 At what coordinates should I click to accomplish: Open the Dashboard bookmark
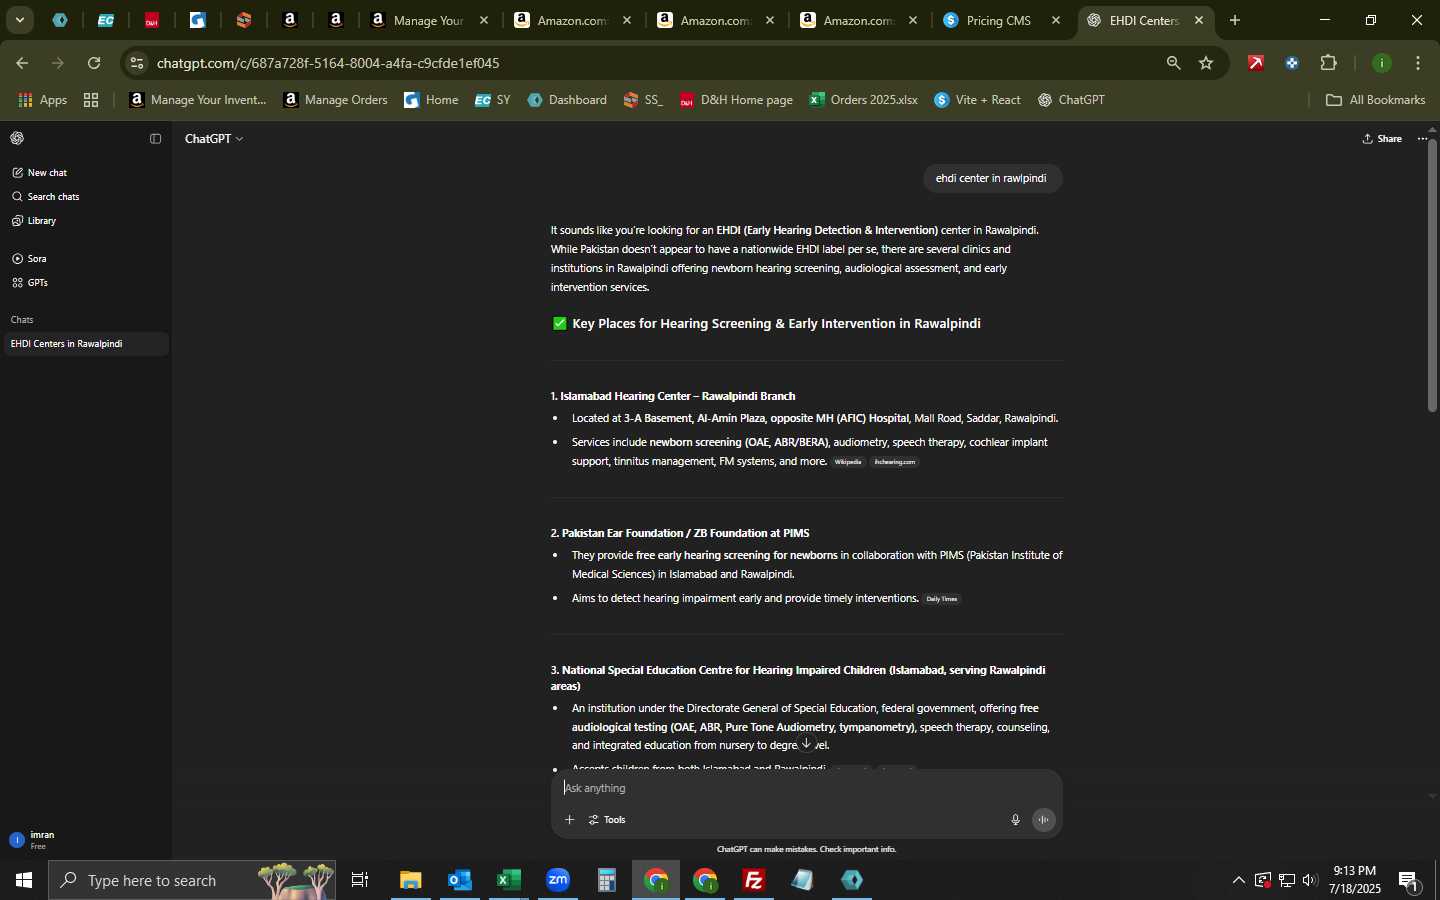(568, 100)
